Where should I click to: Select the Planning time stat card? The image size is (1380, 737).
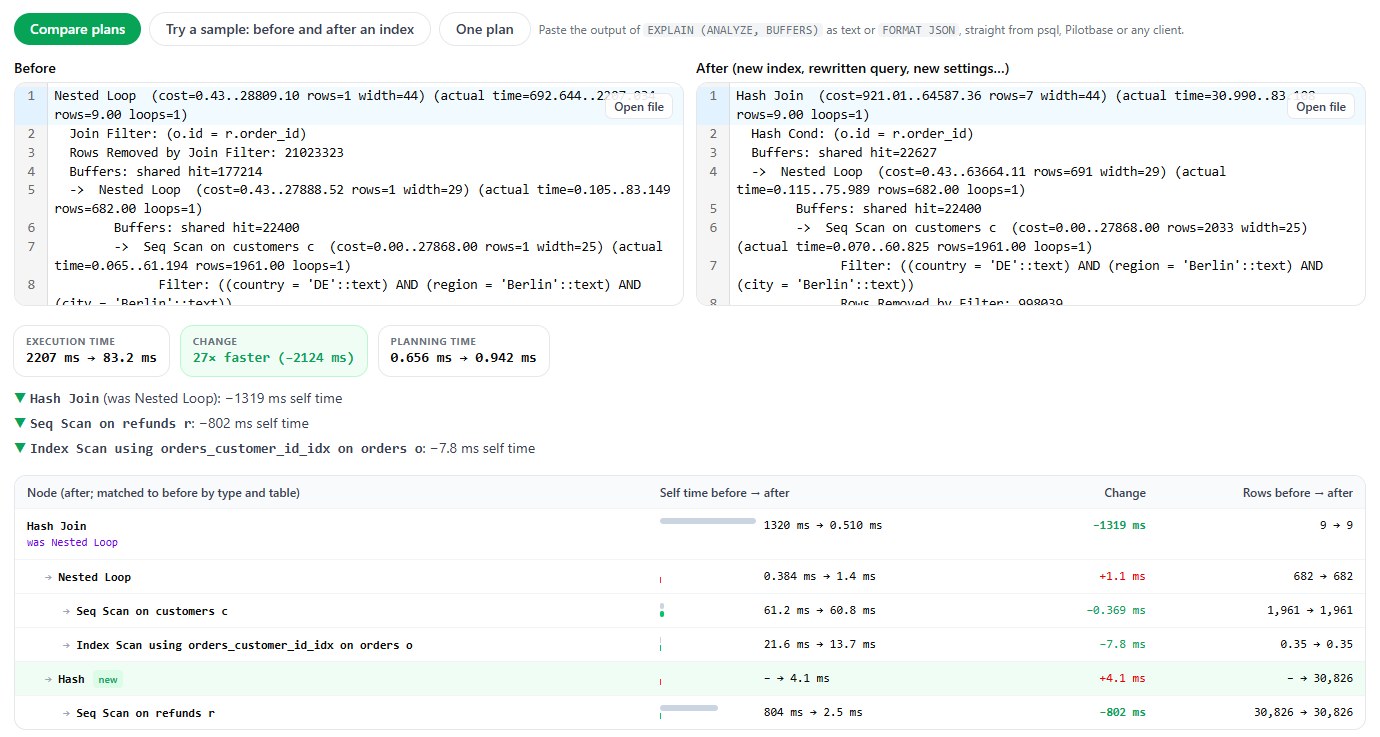(463, 351)
